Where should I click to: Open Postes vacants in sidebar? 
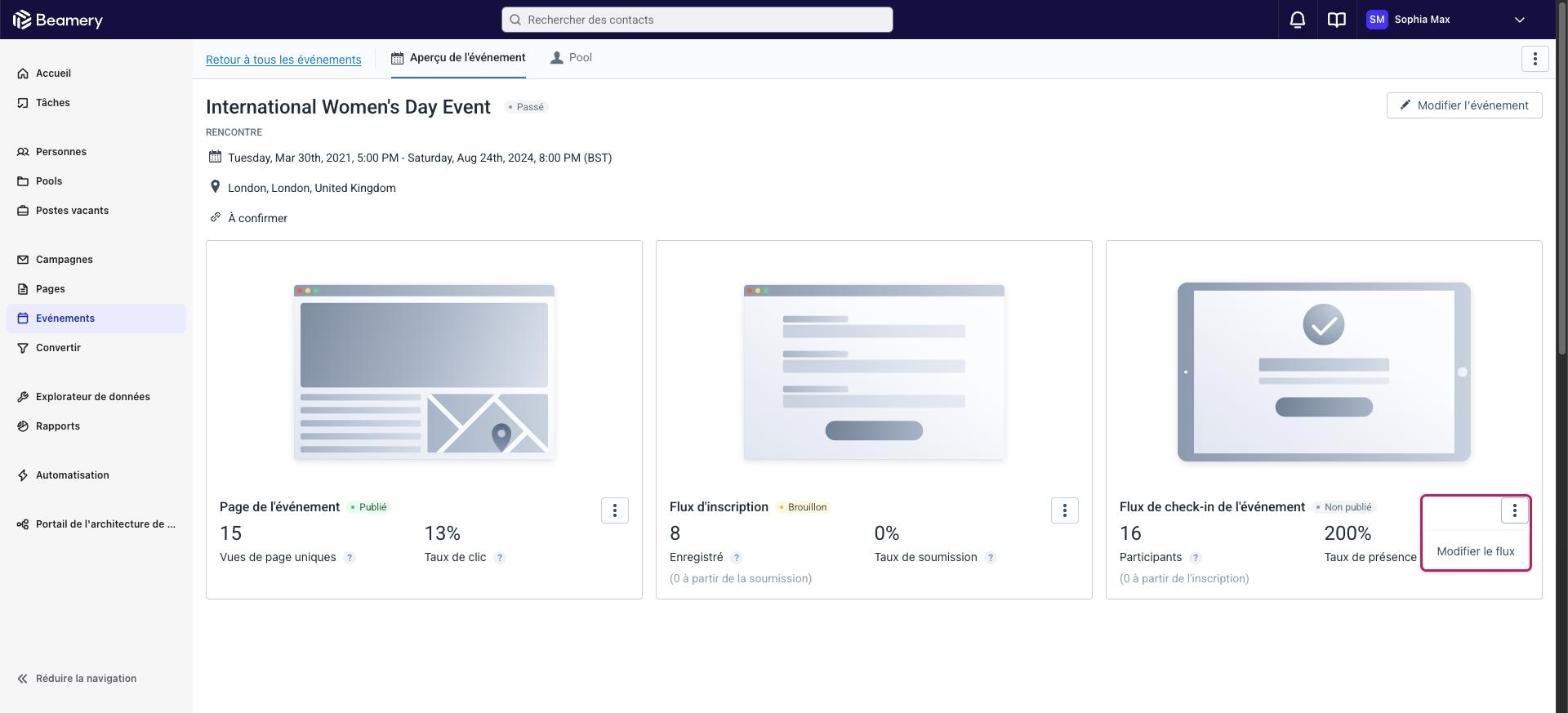(x=96, y=211)
